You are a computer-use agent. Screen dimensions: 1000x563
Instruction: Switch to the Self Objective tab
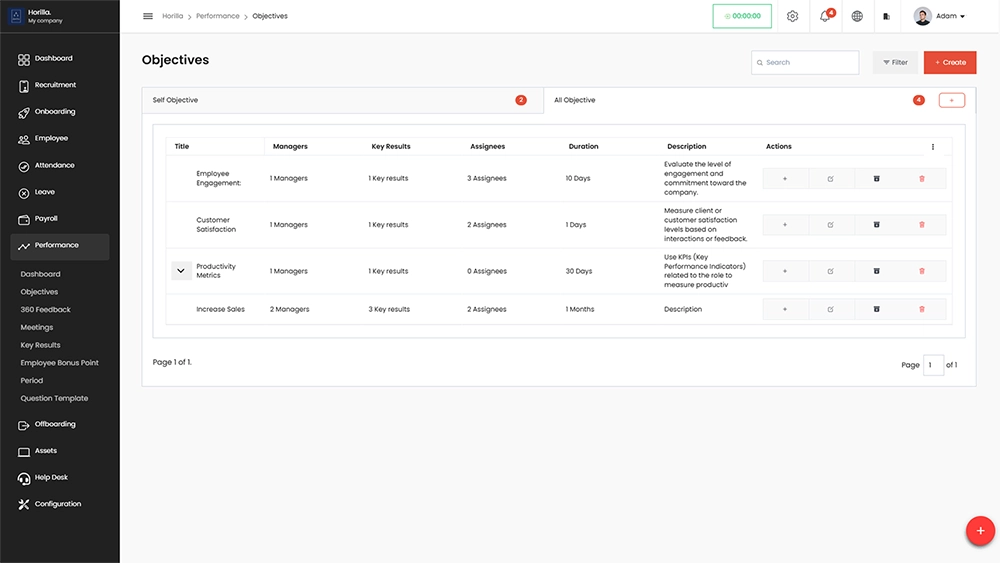340,100
